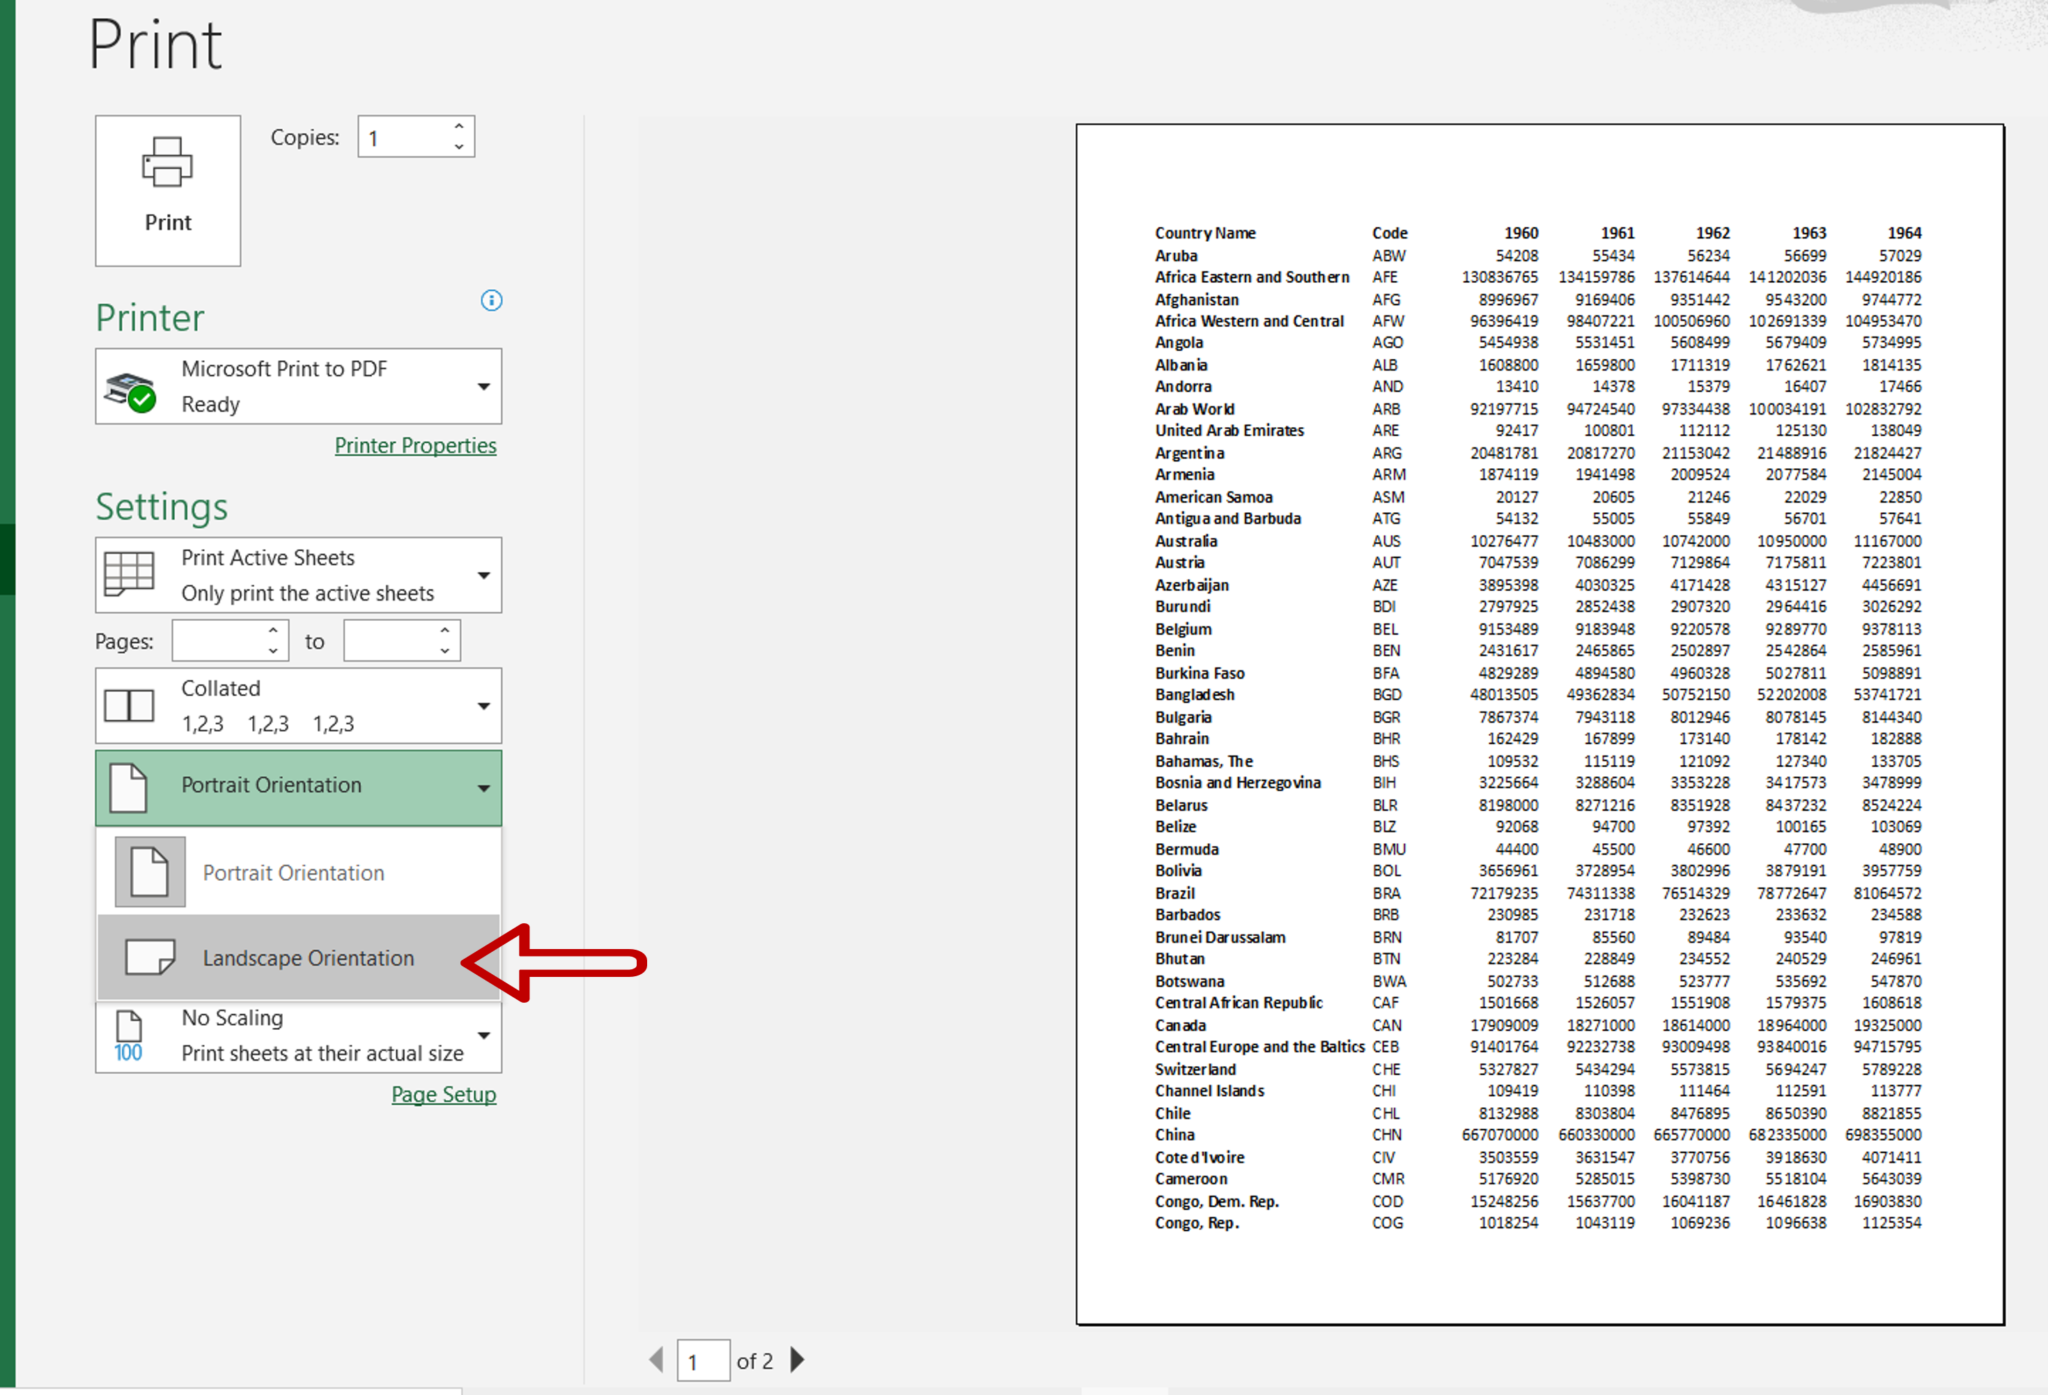Image resolution: width=2048 pixels, height=1395 pixels.
Task: Open the Page Setup link
Action: click(x=443, y=1094)
